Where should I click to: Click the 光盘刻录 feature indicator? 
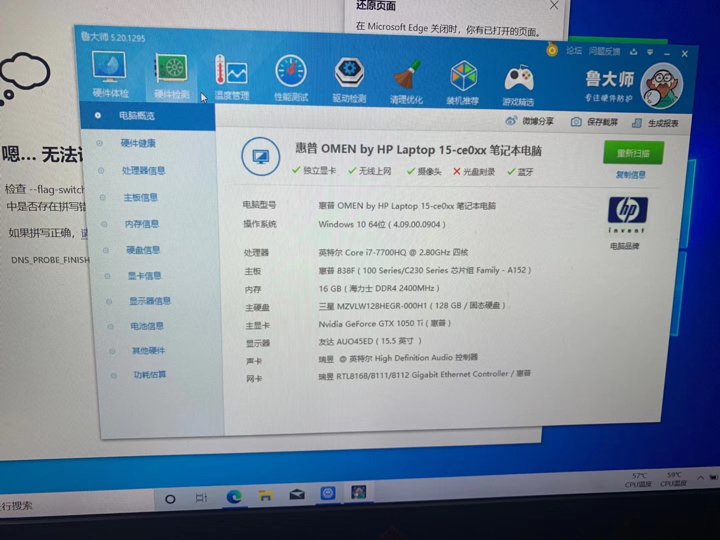point(474,172)
